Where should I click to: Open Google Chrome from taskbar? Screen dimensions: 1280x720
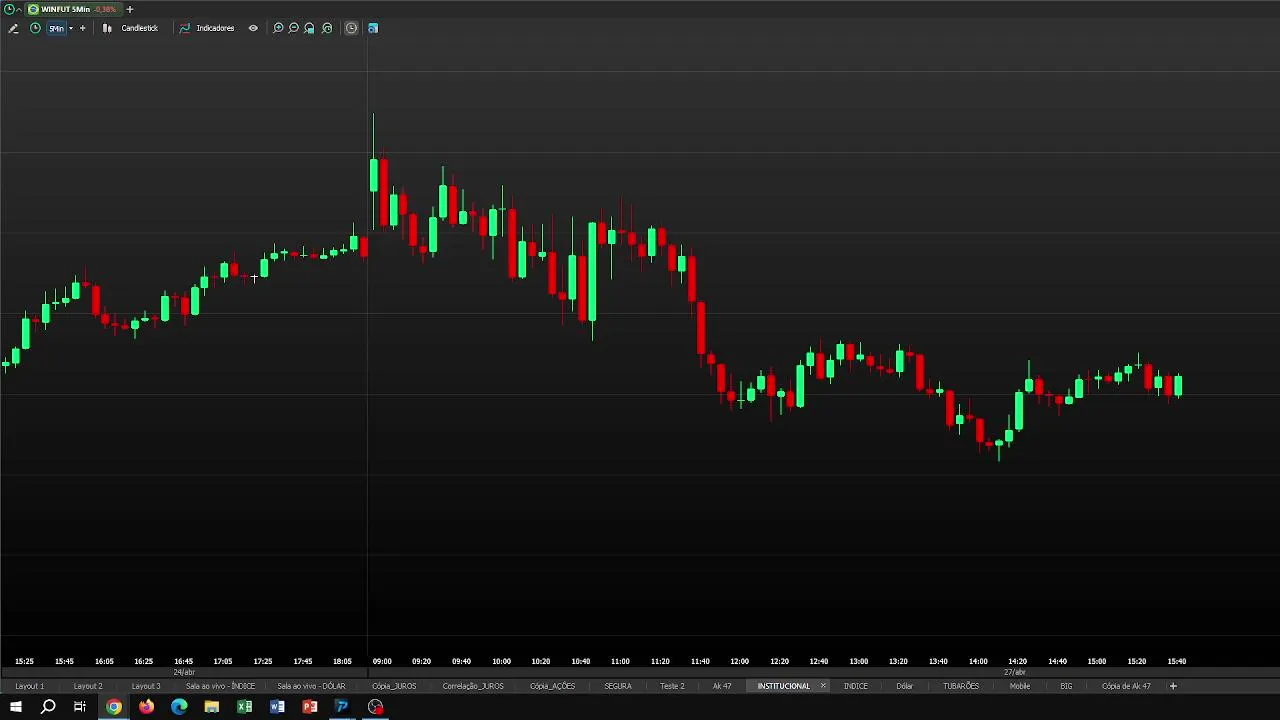pyautogui.click(x=114, y=707)
